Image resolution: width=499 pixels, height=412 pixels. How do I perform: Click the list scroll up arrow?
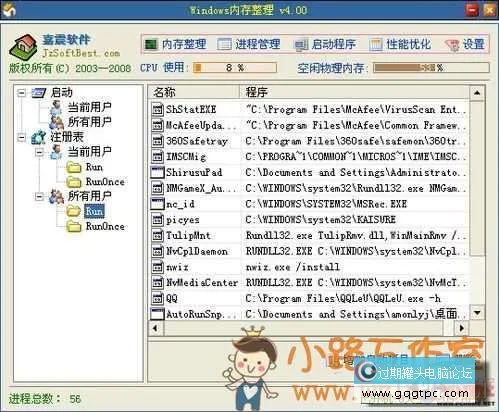pos(477,93)
